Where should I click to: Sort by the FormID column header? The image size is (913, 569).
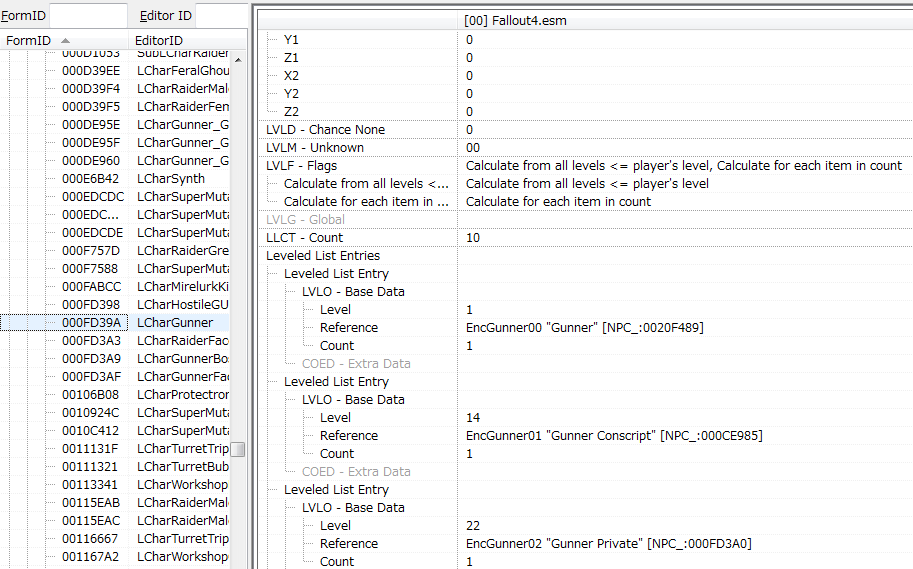(64, 40)
